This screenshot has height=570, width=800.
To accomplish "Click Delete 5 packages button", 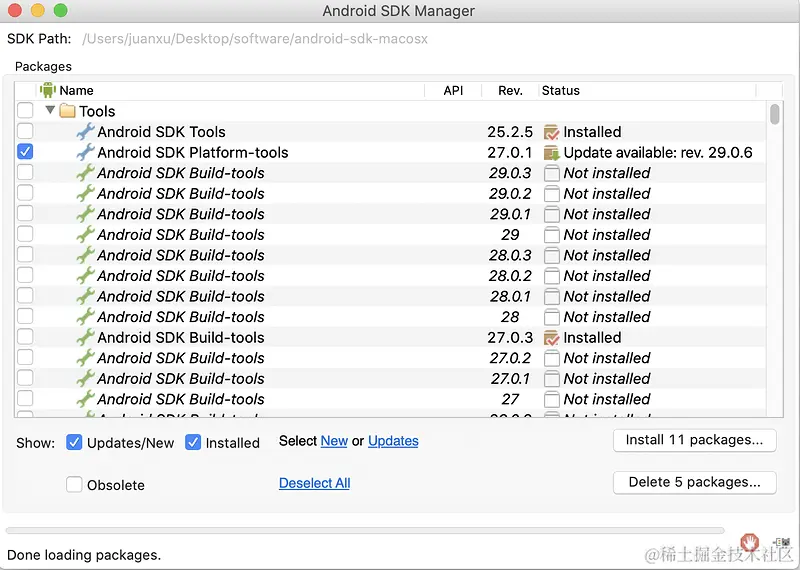I will 694,482.
